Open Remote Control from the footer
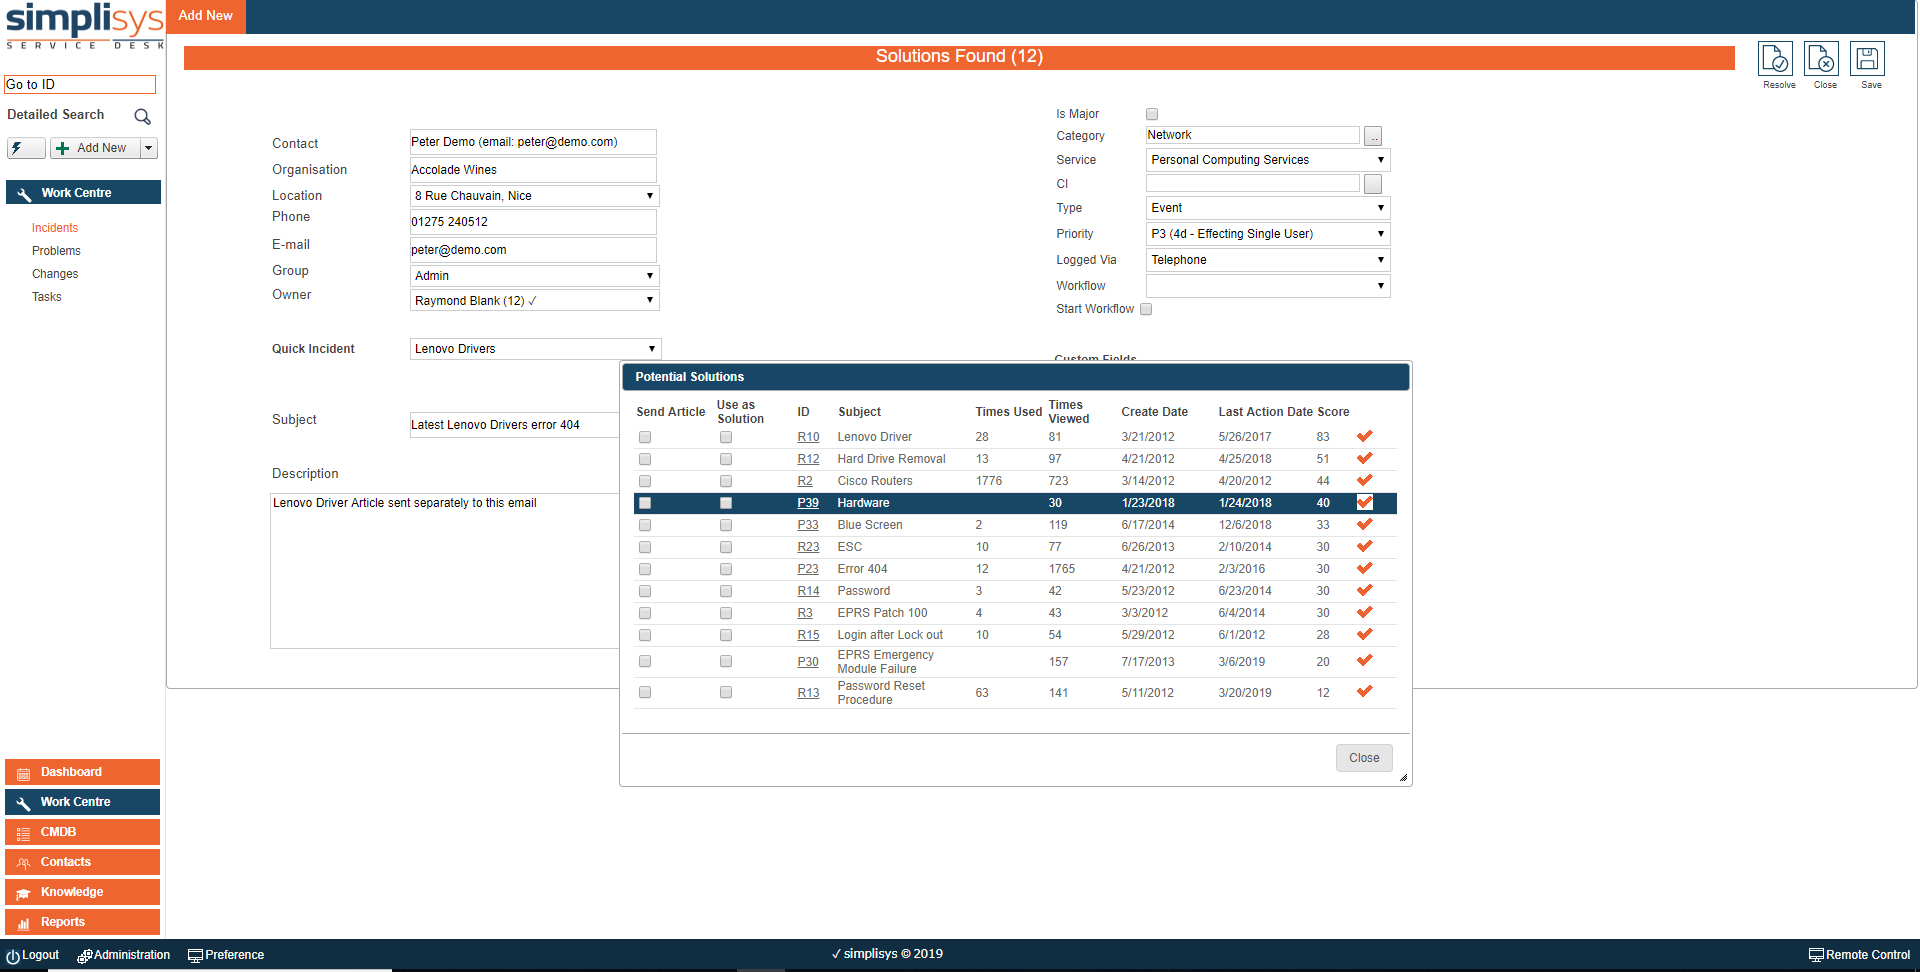Image resolution: width=1920 pixels, height=972 pixels. point(1859,955)
